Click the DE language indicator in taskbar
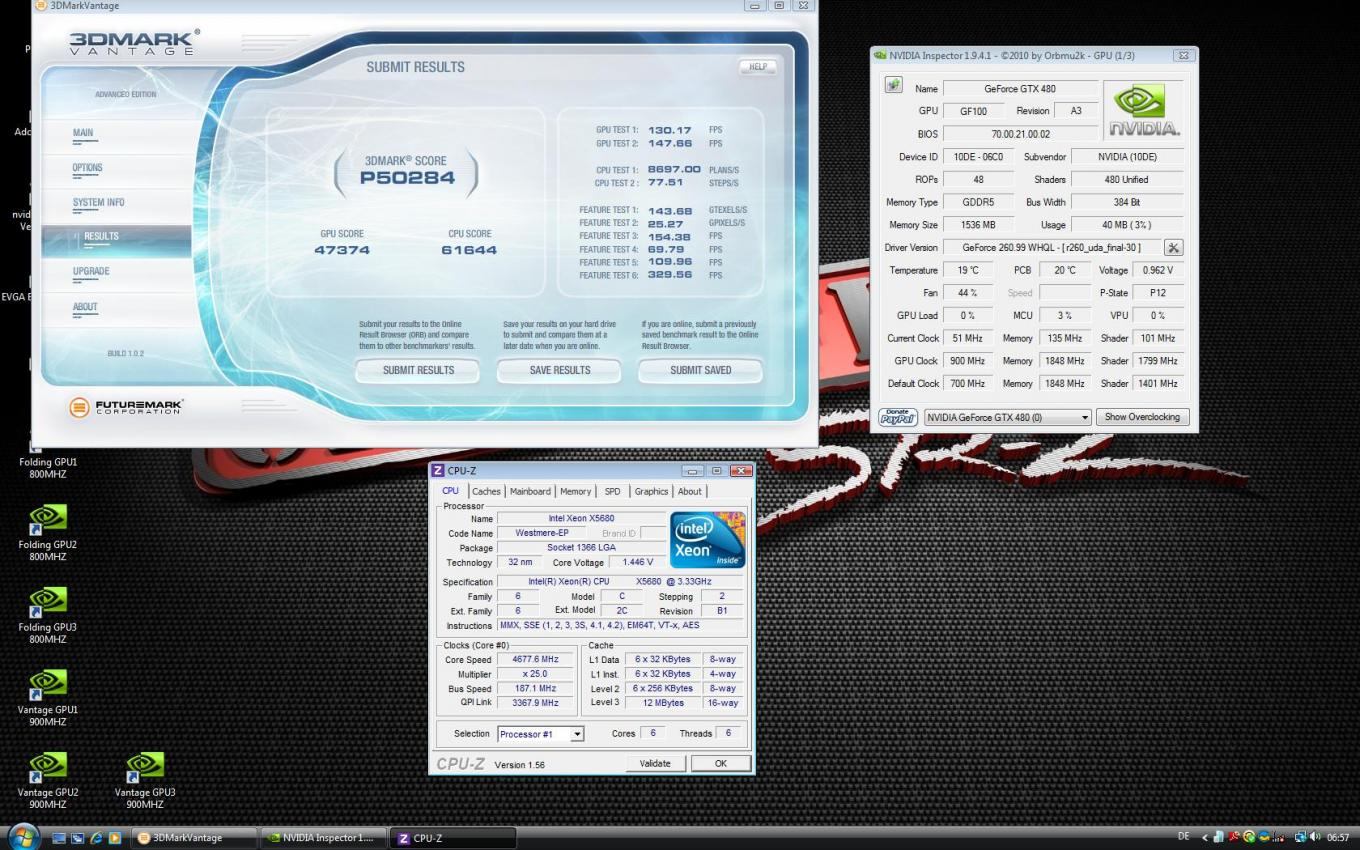Viewport: 1360px width, 850px height. pyautogui.click(x=1184, y=837)
